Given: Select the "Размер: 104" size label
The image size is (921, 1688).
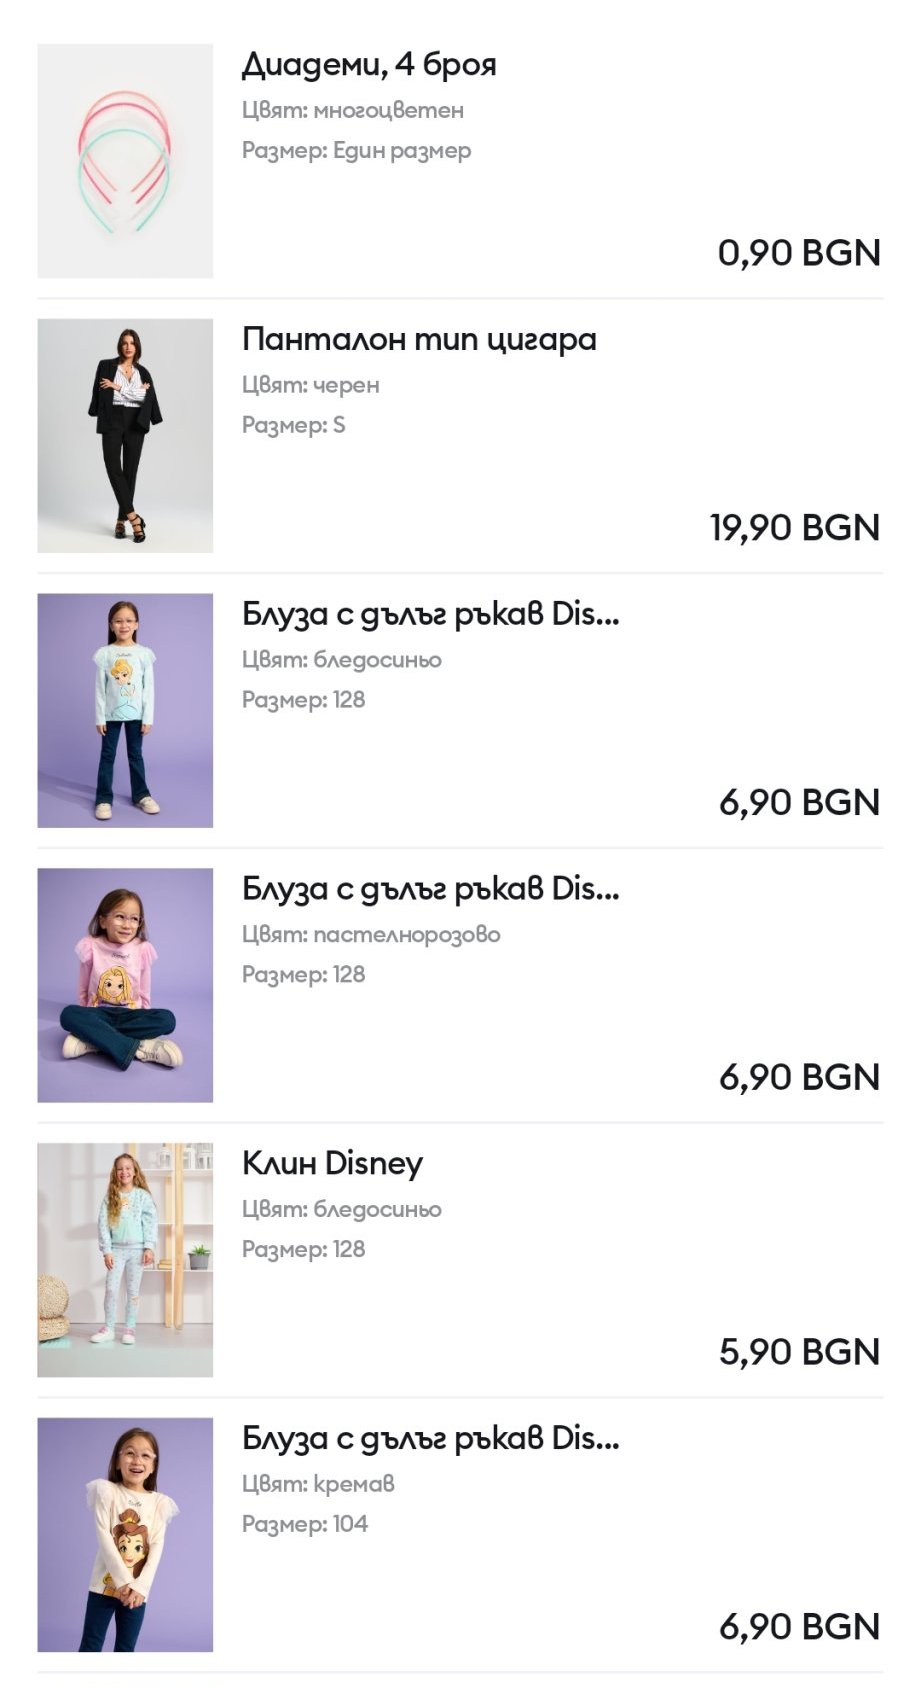Looking at the screenshot, I should pos(304,1524).
